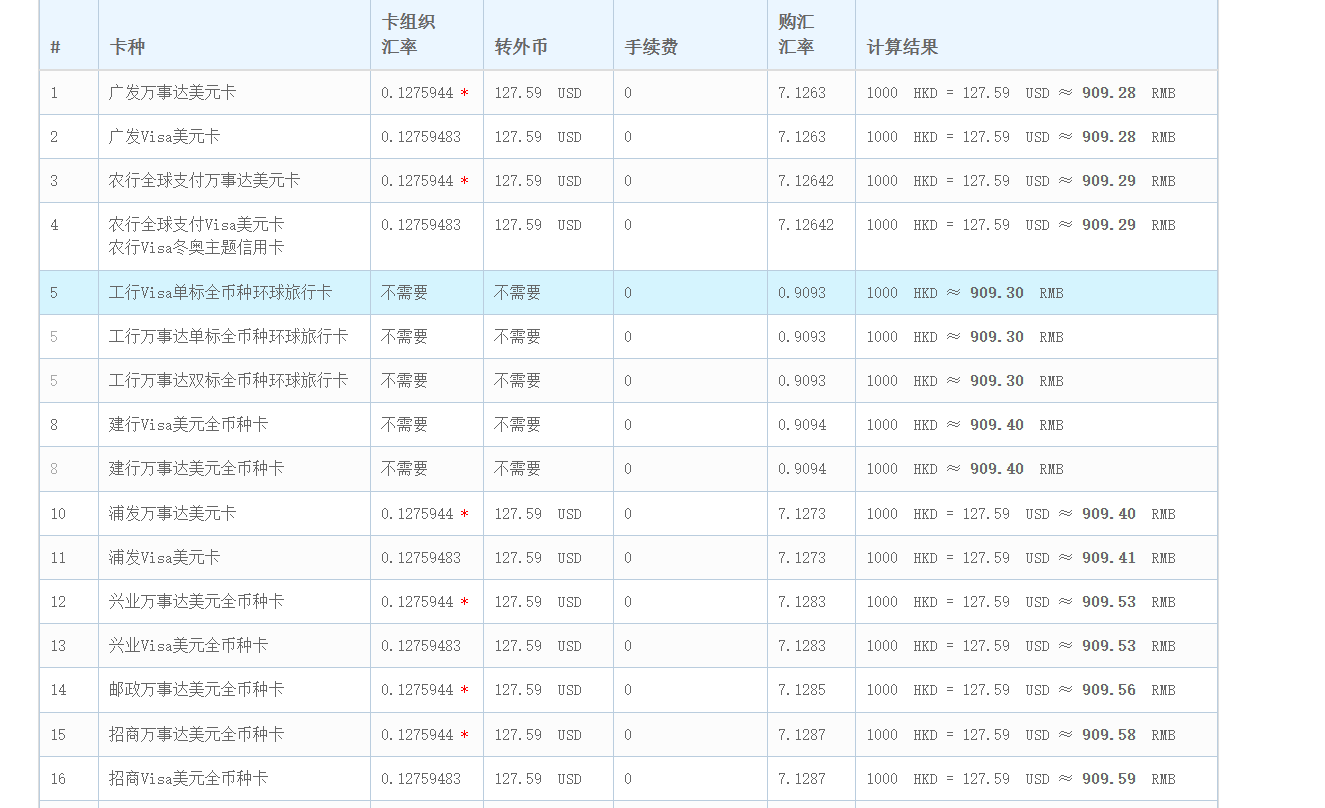This screenshot has height=808, width=1325.
Task: Click 7.1283 rate in 兴业Visa美元全币种卡 row
Action: [802, 646]
